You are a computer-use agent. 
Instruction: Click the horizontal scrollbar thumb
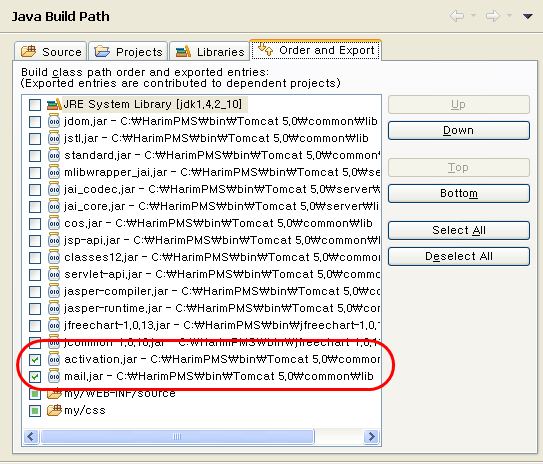(177, 437)
